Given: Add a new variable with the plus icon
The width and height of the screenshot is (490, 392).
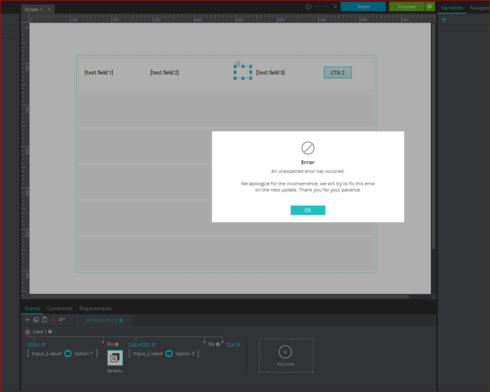Looking at the screenshot, I should (444, 20).
